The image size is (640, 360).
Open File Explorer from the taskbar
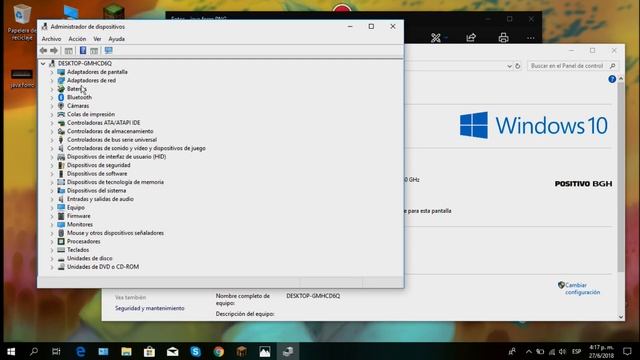(127, 351)
